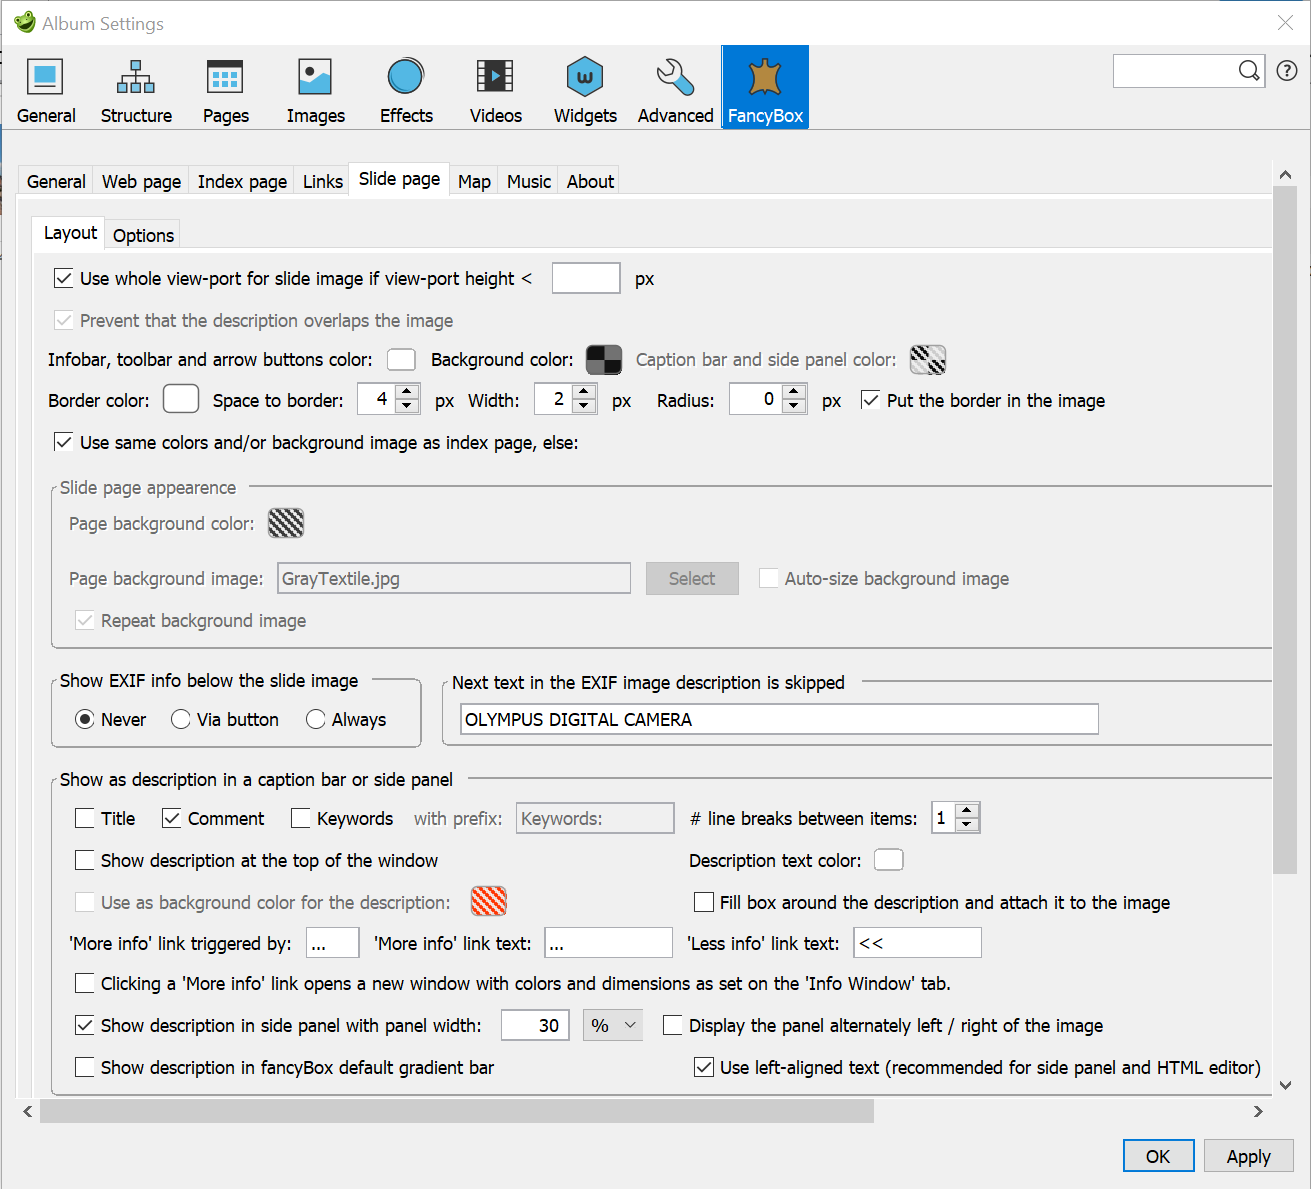Screen dimensions: 1311x1189
Task: Open the Widgets settings section
Action: coord(585,89)
